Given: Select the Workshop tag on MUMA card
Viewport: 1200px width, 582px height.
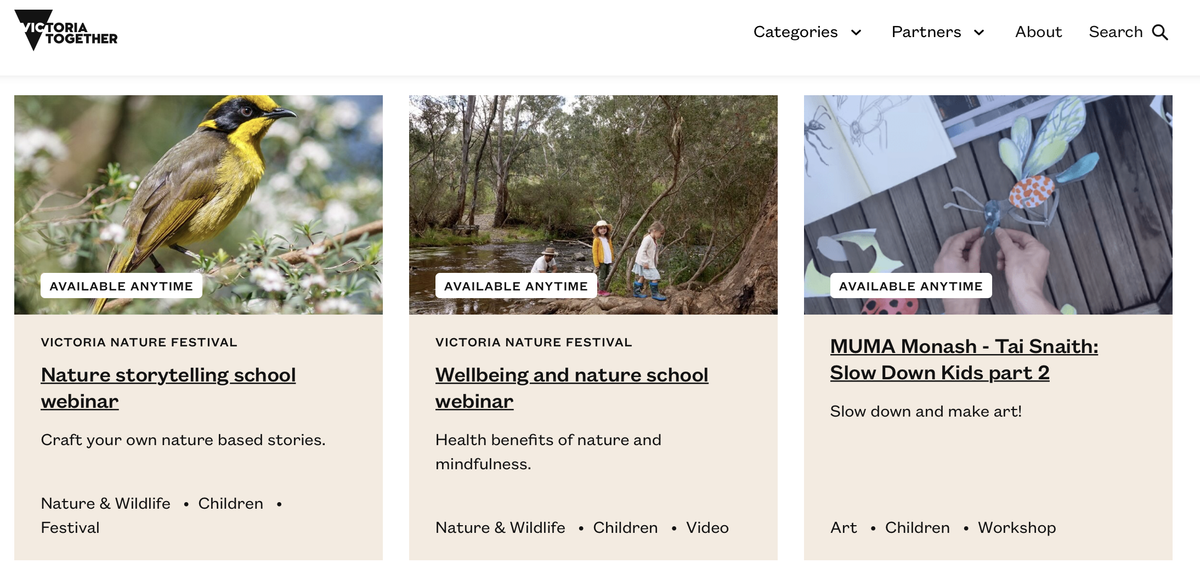Looking at the screenshot, I should point(1016,527).
